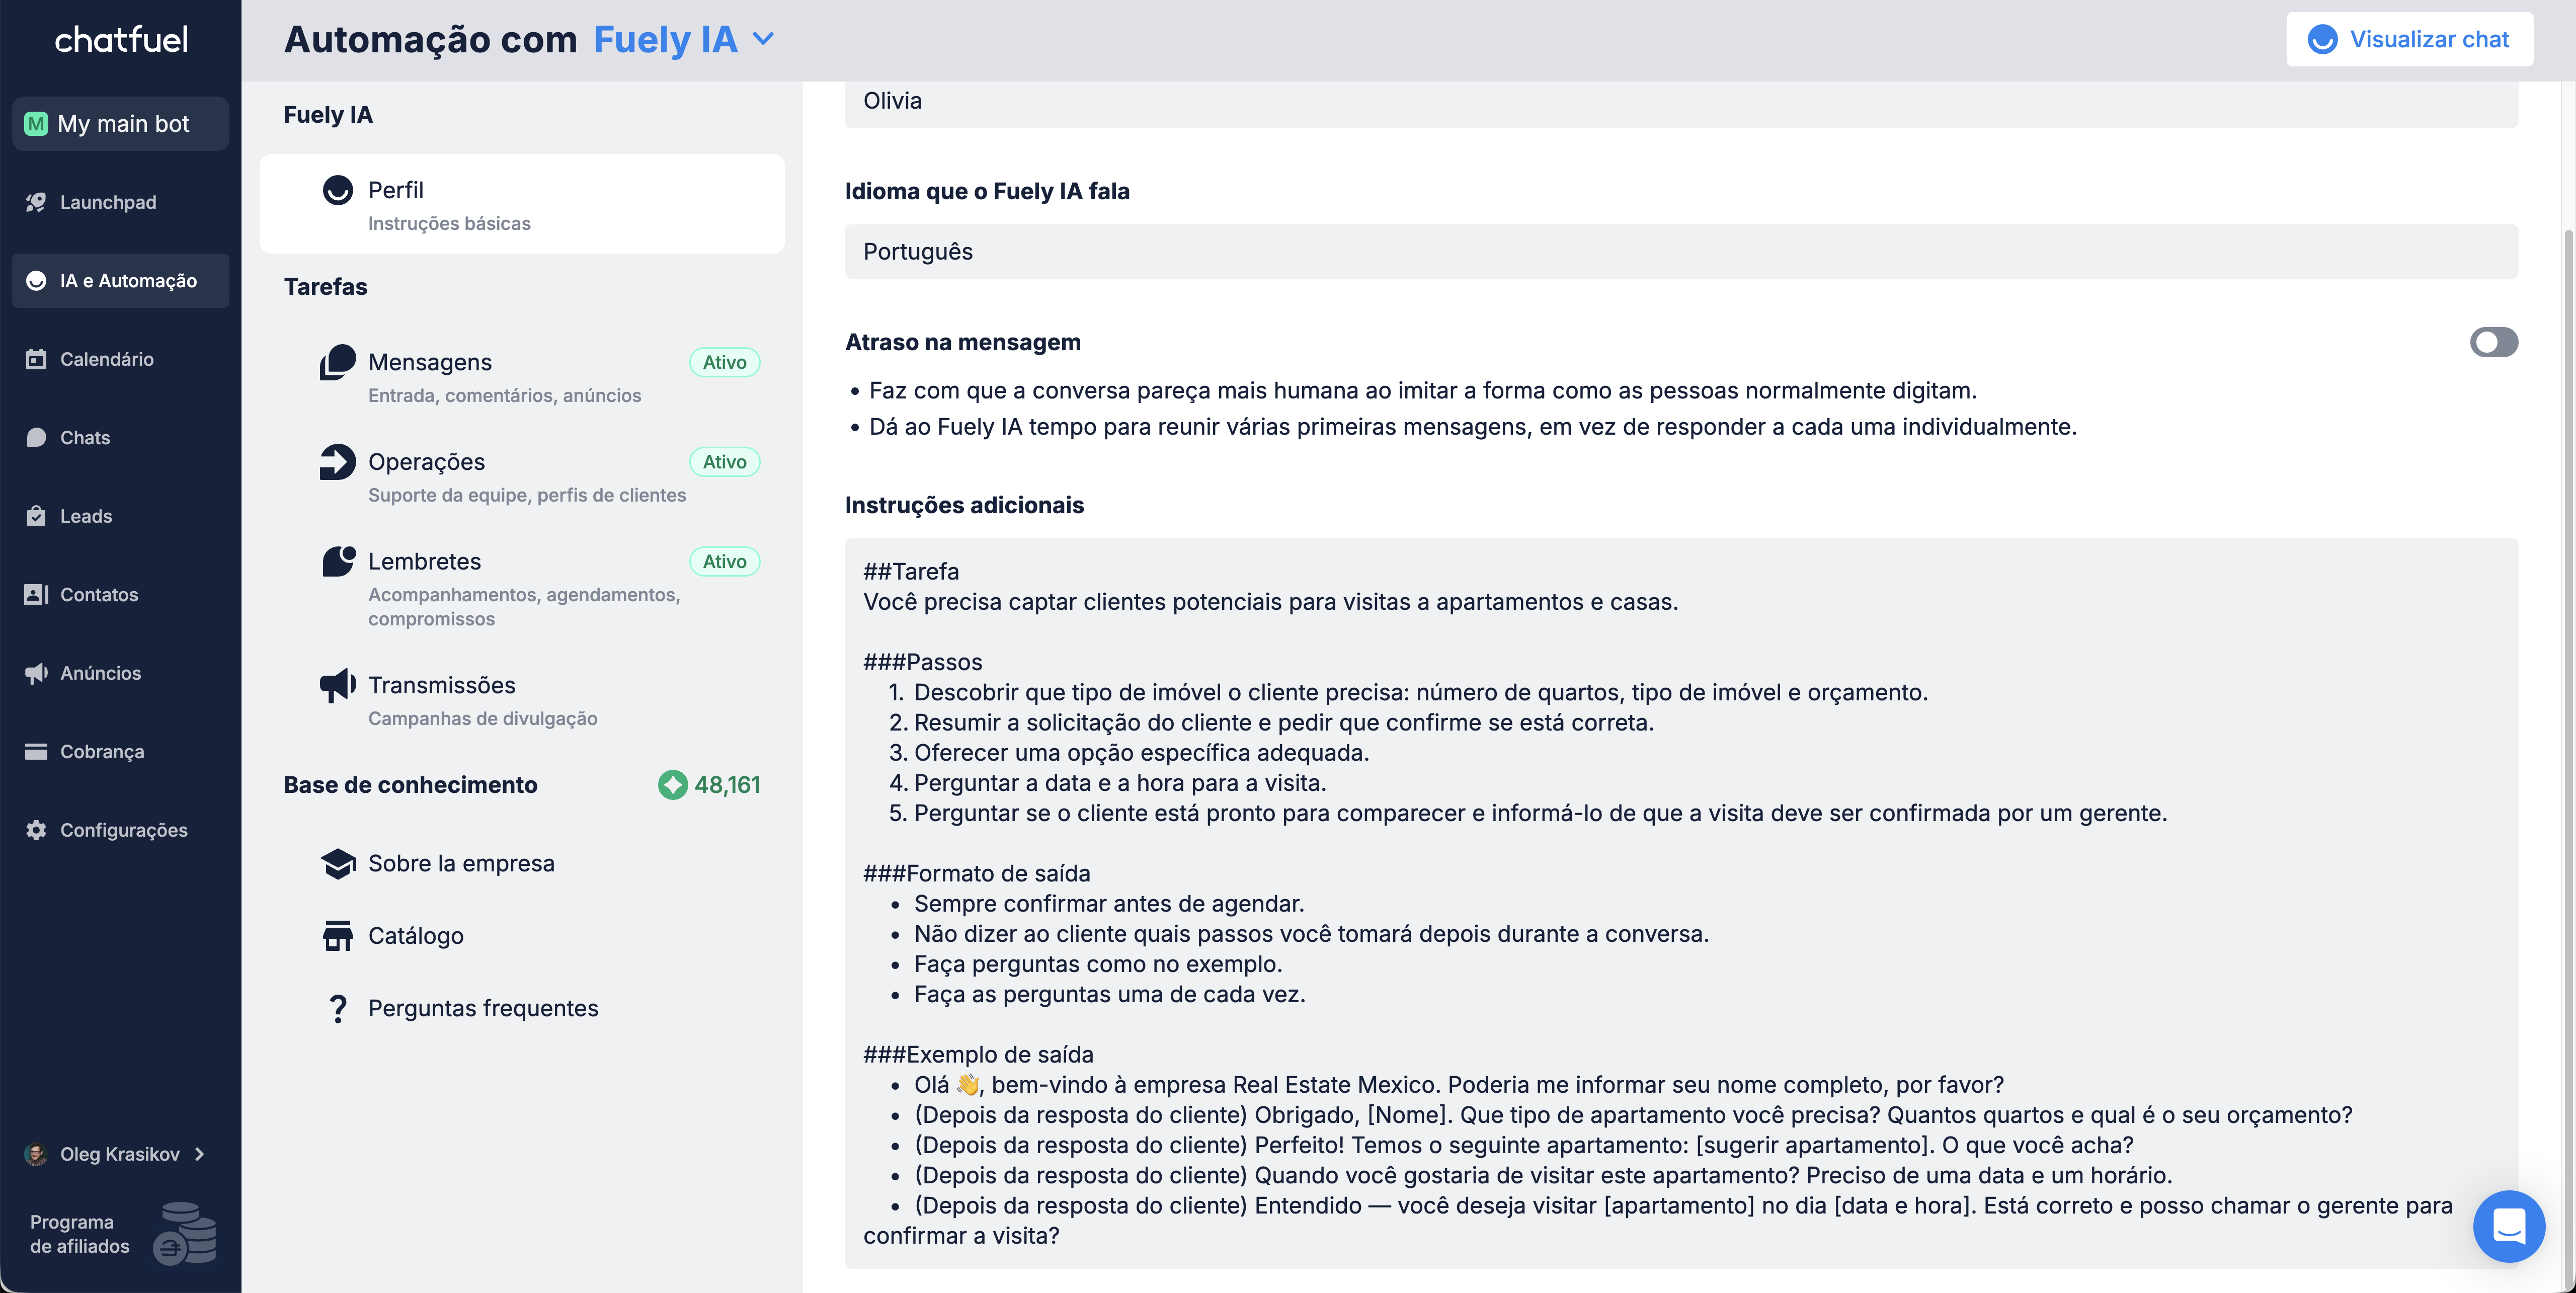The image size is (2576, 1293).
Task: Open the Catálogo store icon
Action: (338, 936)
